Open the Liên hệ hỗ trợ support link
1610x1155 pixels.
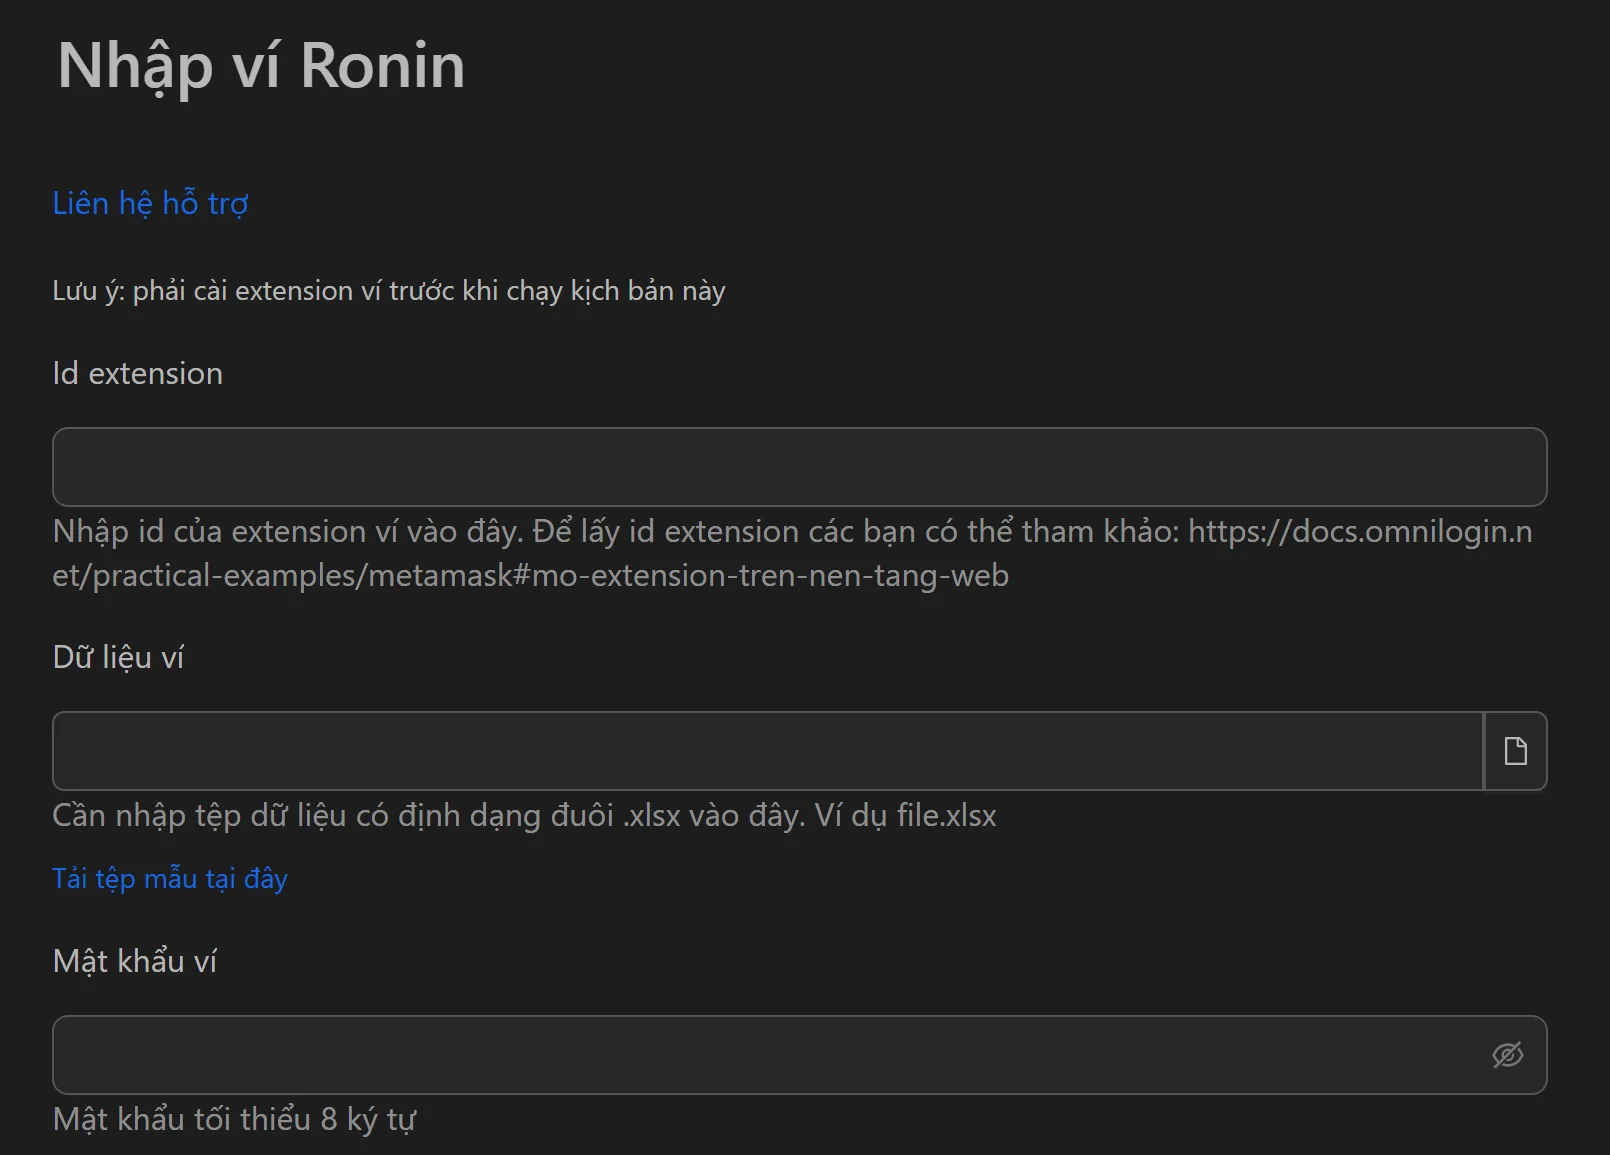151,203
